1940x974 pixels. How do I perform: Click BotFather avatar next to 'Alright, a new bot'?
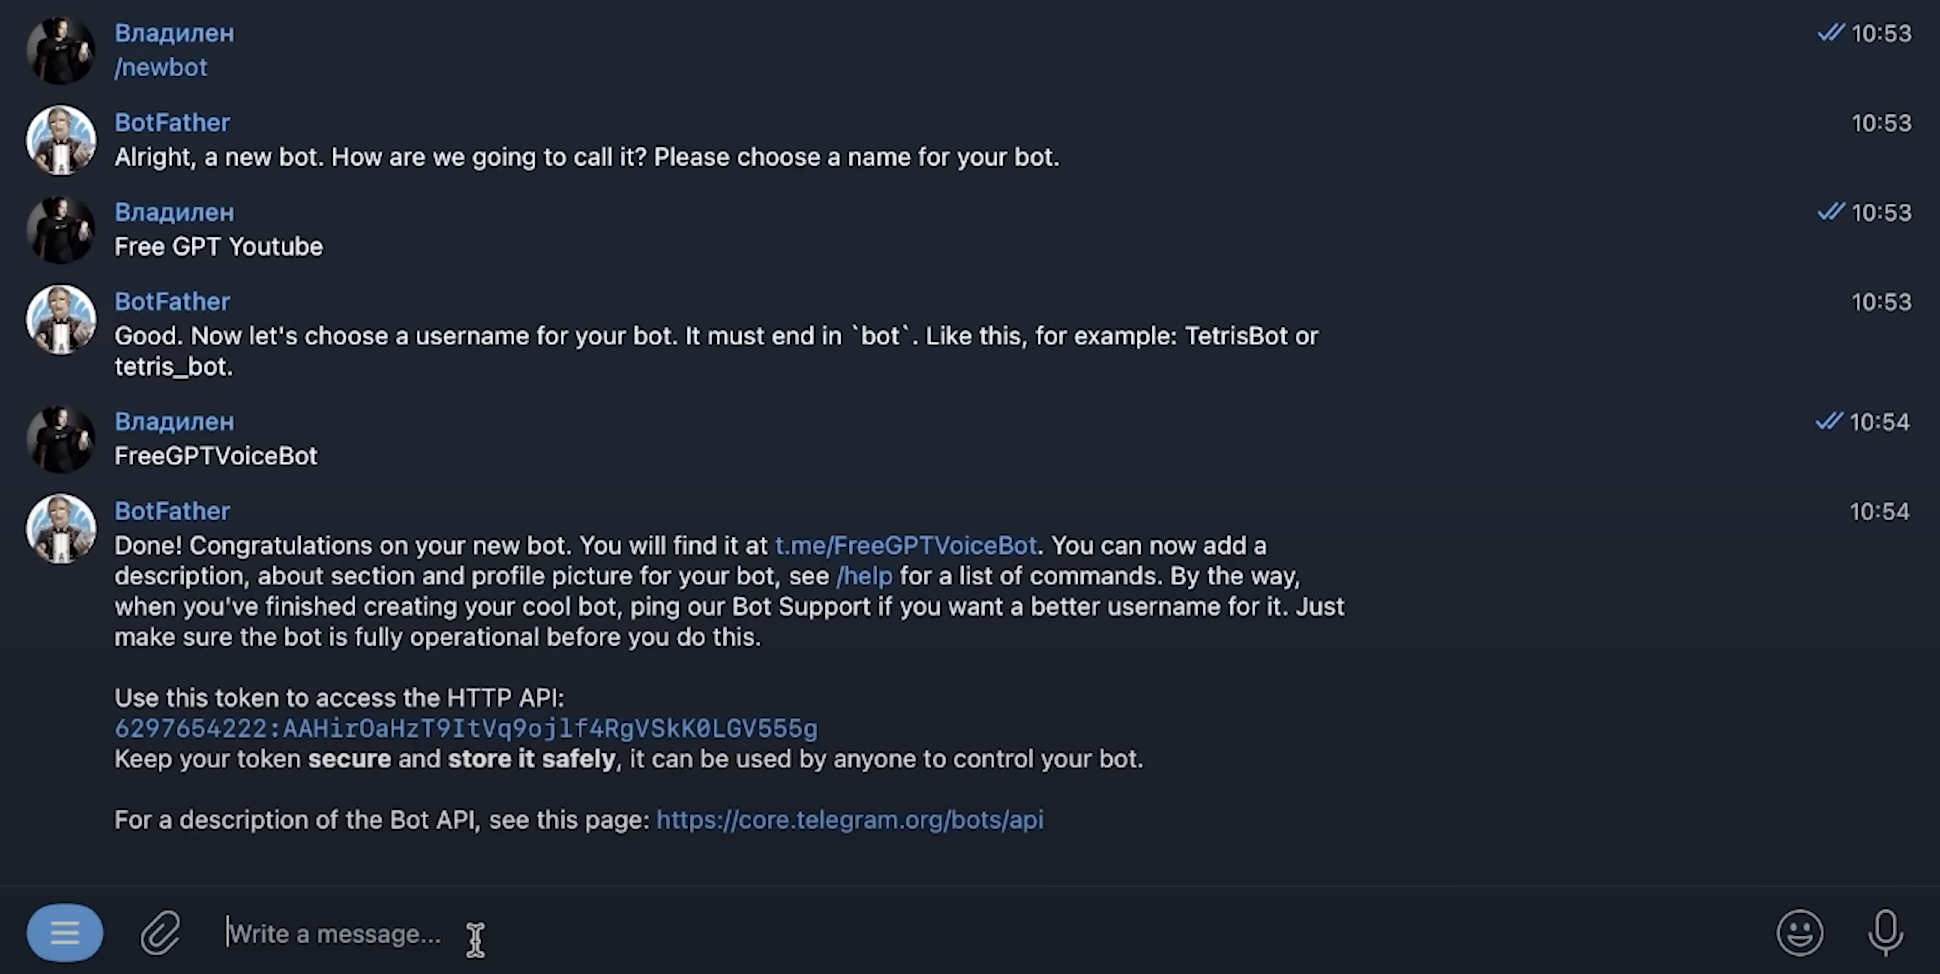[x=61, y=140]
